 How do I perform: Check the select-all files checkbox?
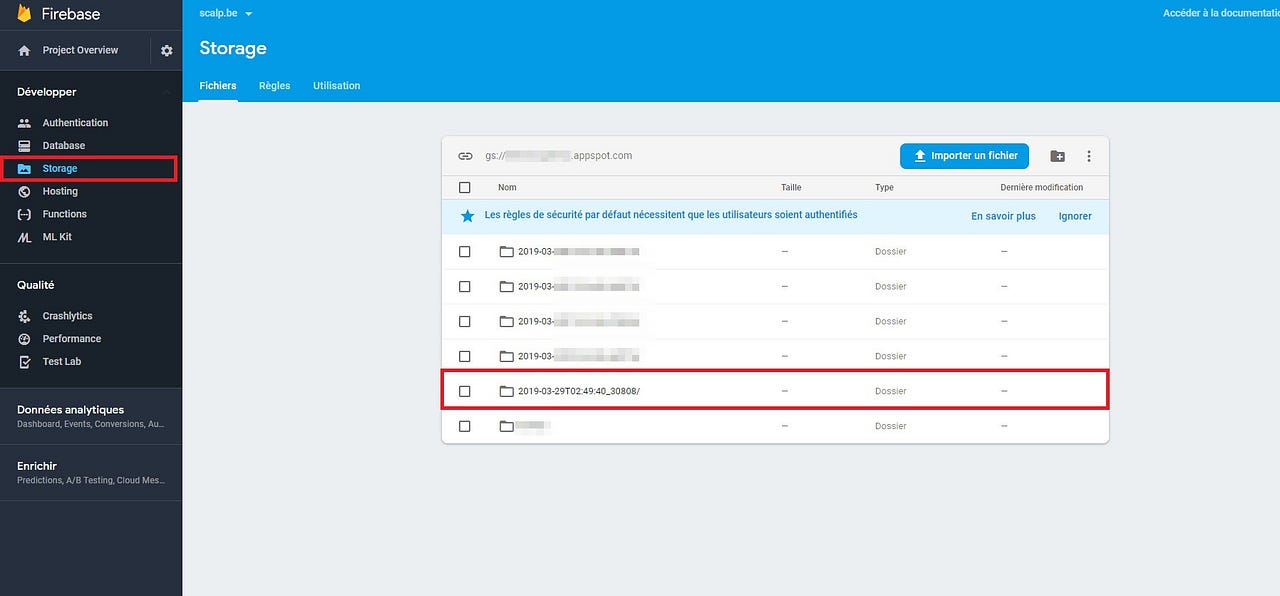click(464, 187)
